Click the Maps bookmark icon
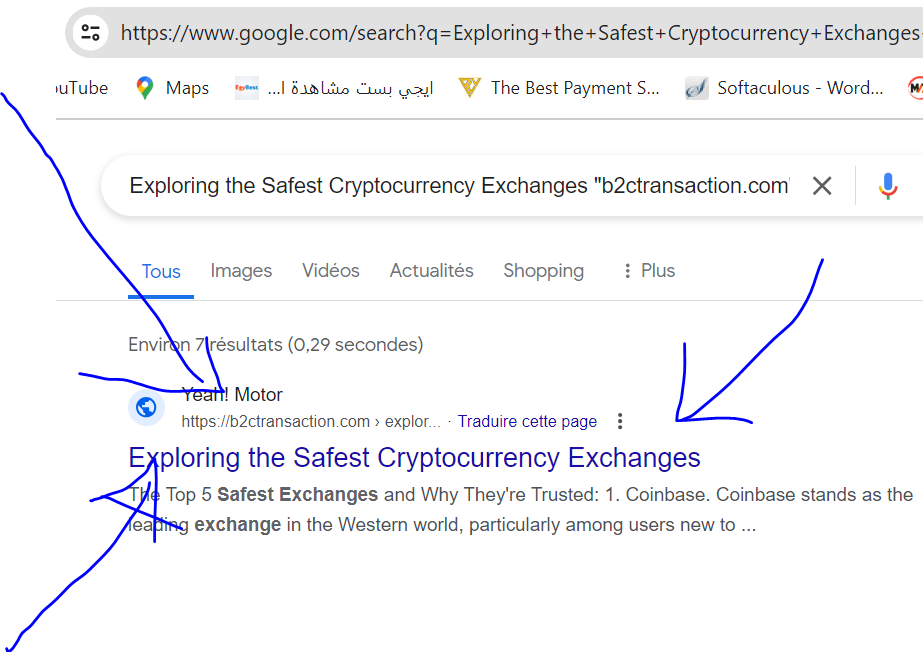Screen dimensions: 923x652 (x=145, y=88)
